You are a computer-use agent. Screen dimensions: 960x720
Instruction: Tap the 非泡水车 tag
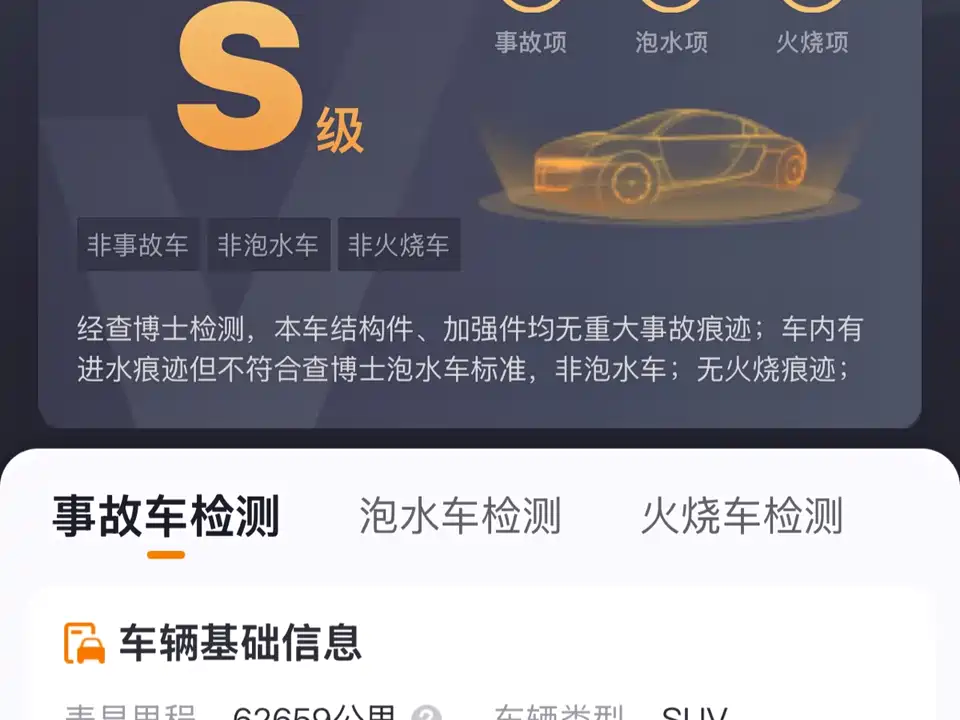[x=268, y=245]
